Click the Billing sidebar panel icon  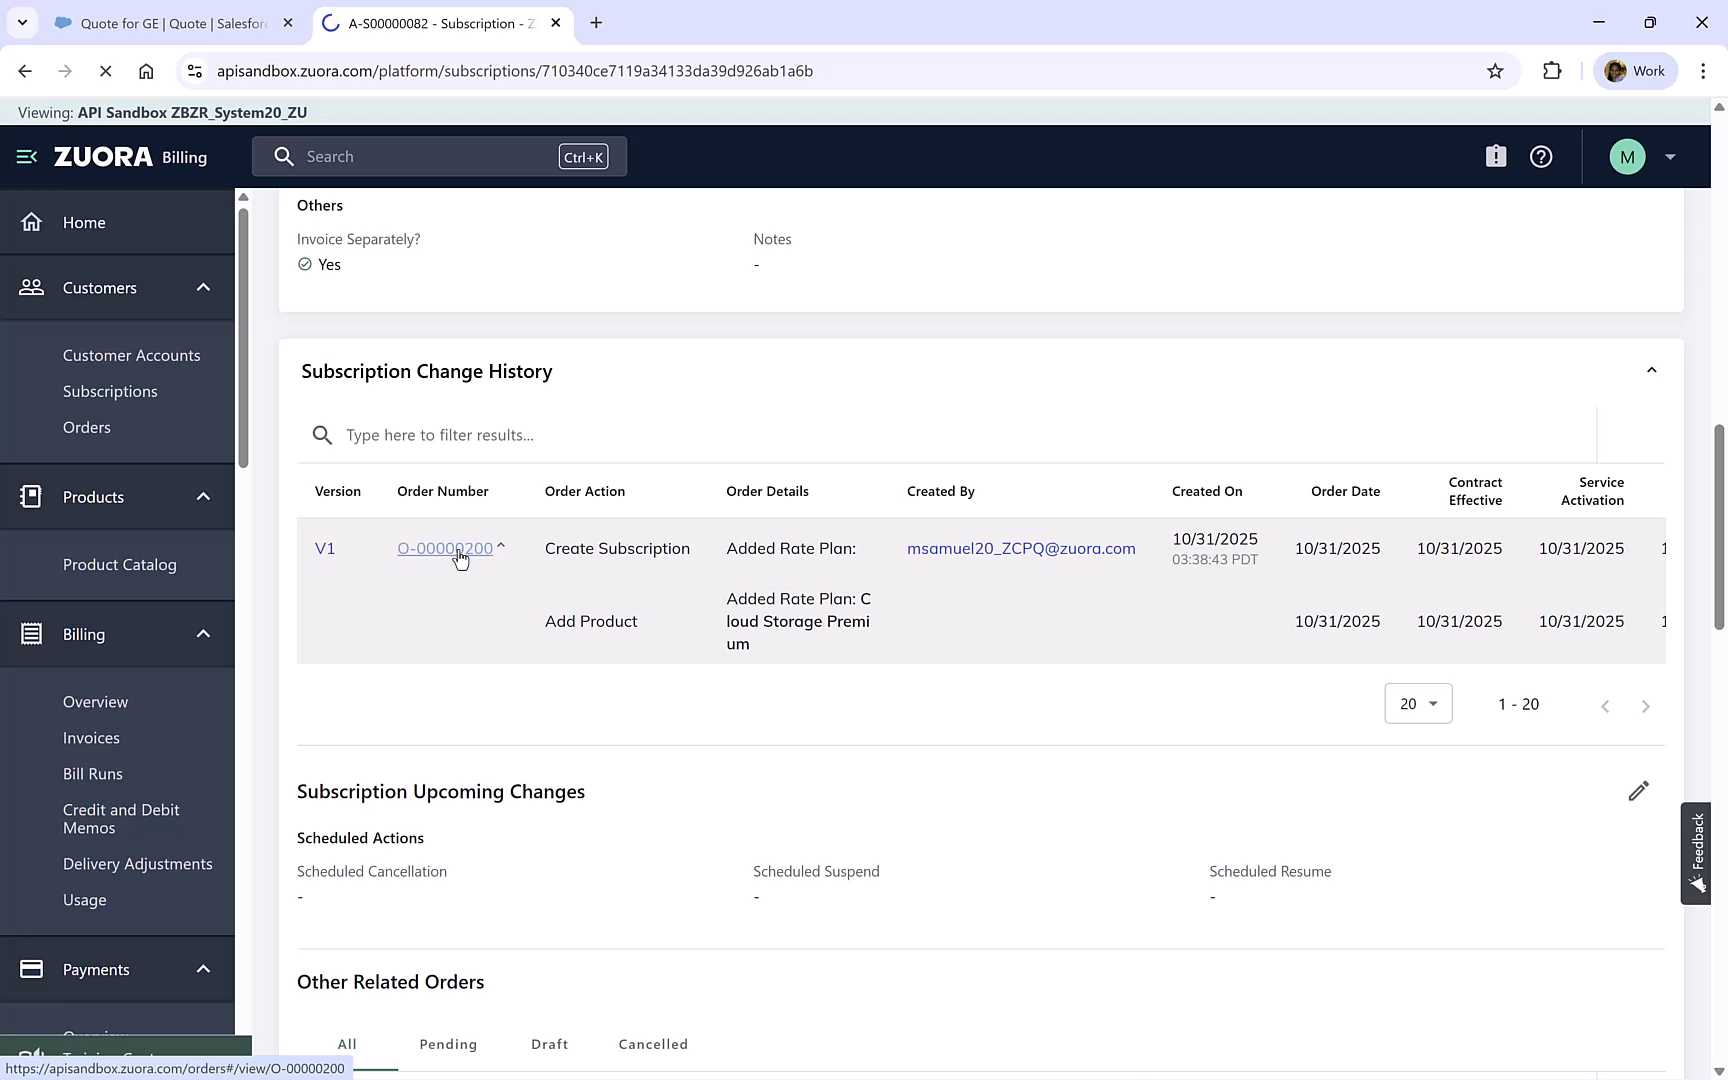pos(31,633)
